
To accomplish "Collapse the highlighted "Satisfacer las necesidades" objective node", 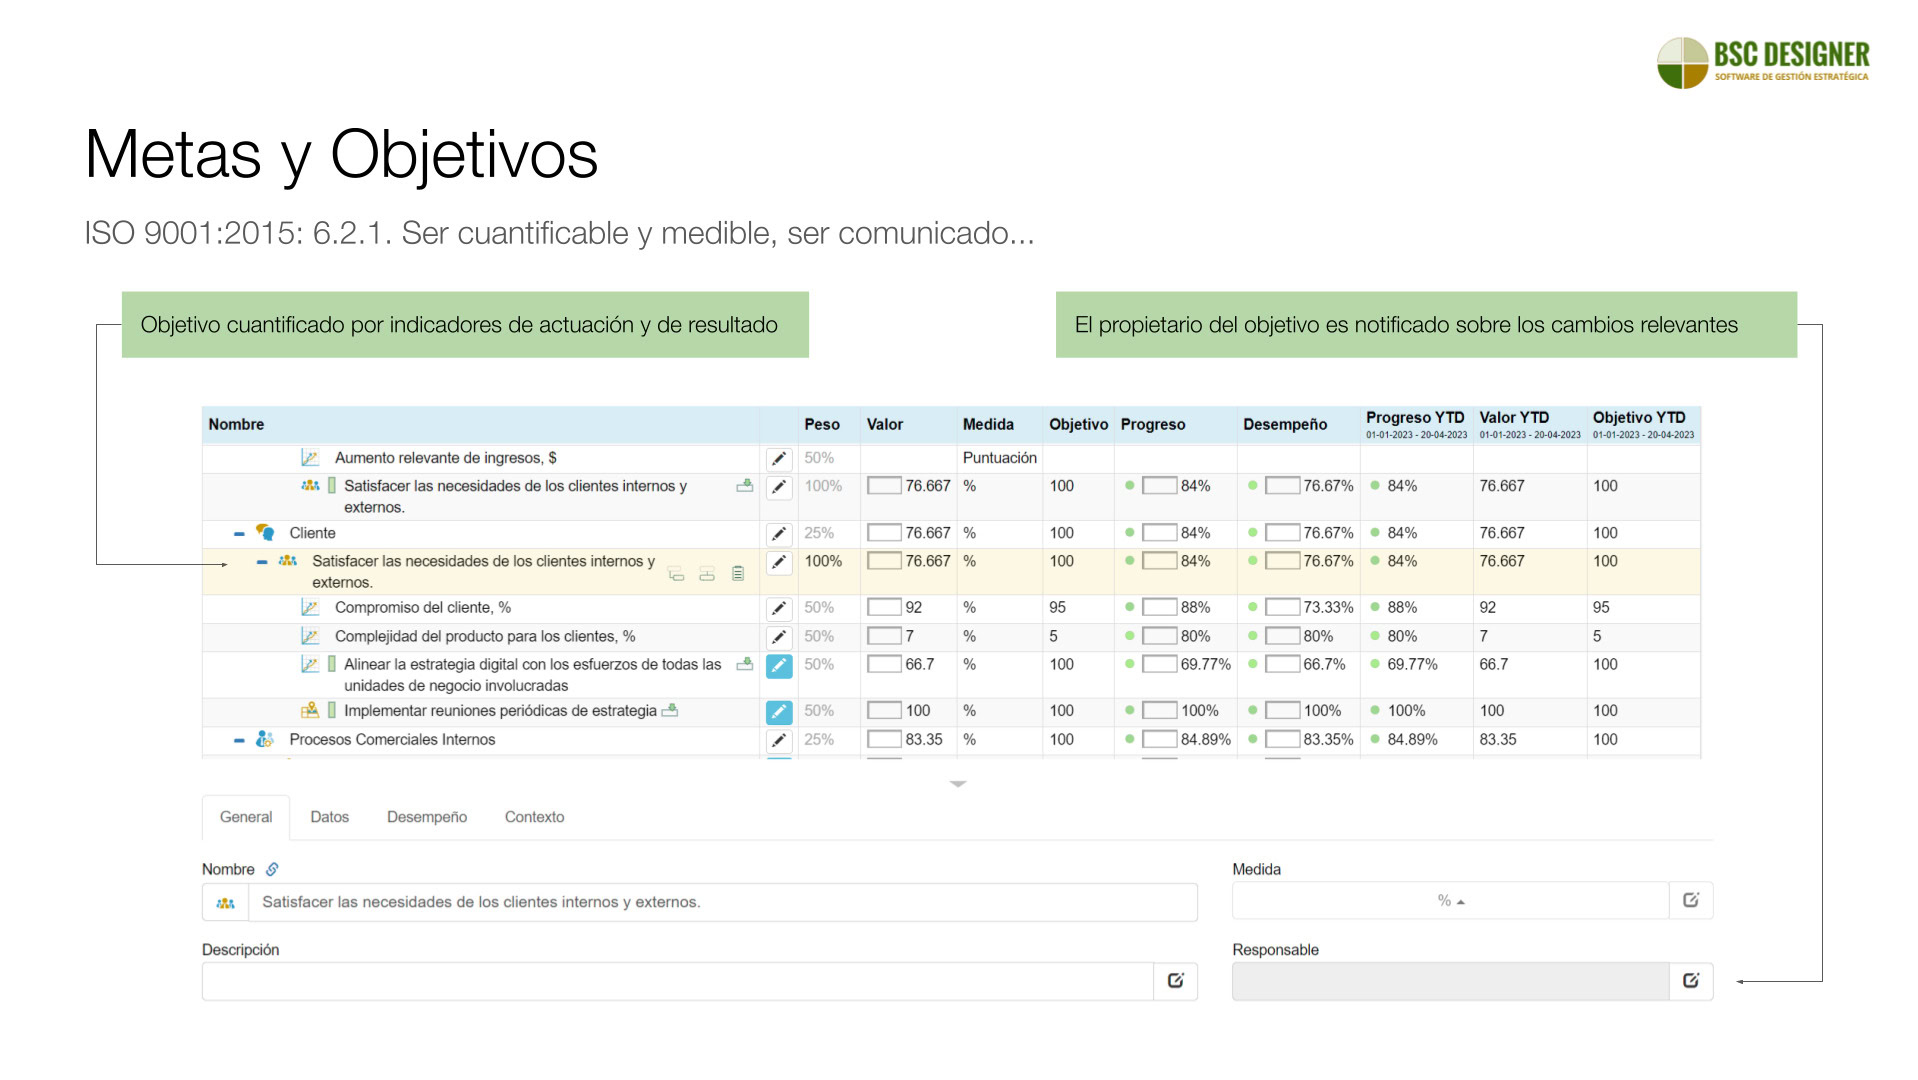I will click(262, 561).
